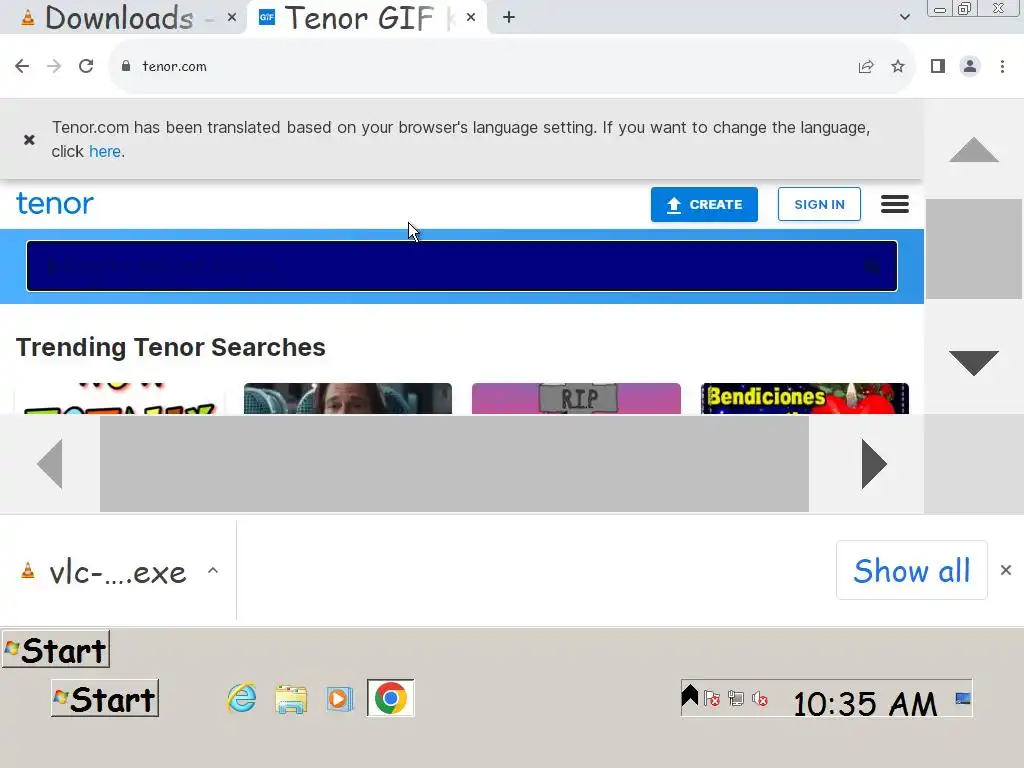Screen dimensions: 1024x768
Task: Click the black tray arrow icon
Action: [x=690, y=696]
